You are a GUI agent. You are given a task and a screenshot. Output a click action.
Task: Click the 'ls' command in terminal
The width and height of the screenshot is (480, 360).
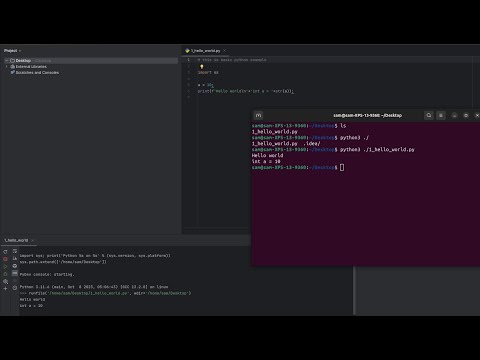coord(343,126)
